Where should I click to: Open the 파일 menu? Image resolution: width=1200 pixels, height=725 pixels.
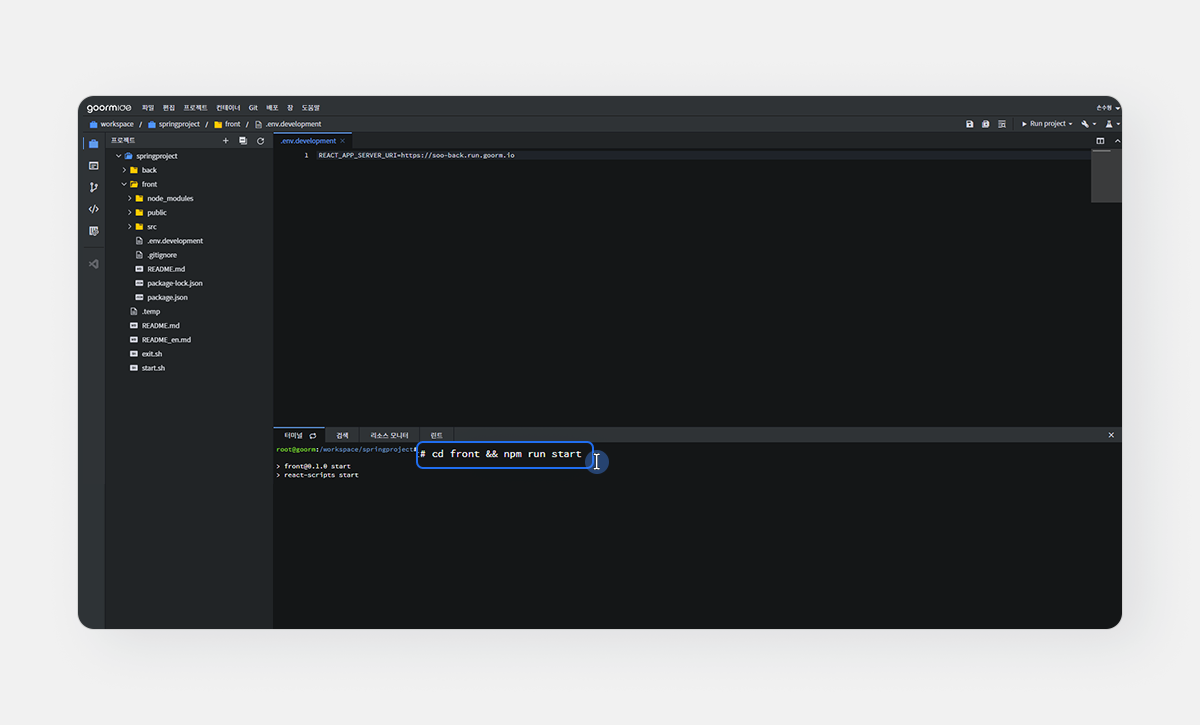[148, 107]
